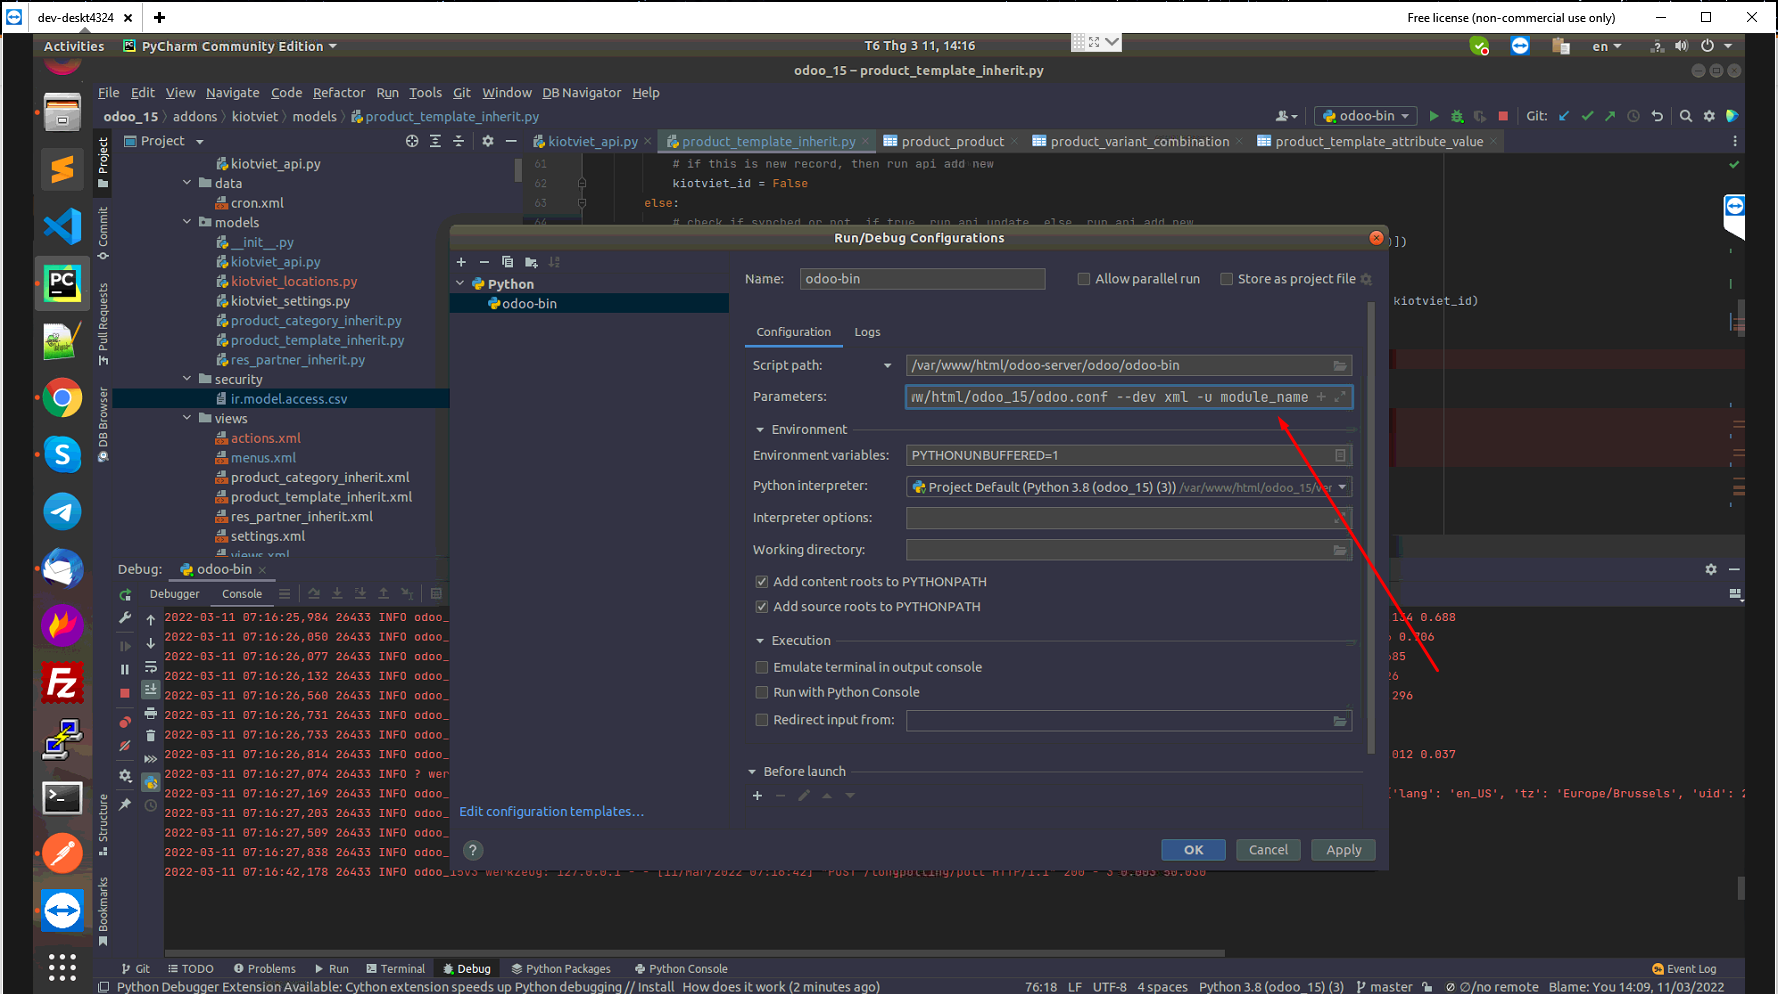Uncheck Add source roots to PYTHONPATH

[x=762, y=607]
